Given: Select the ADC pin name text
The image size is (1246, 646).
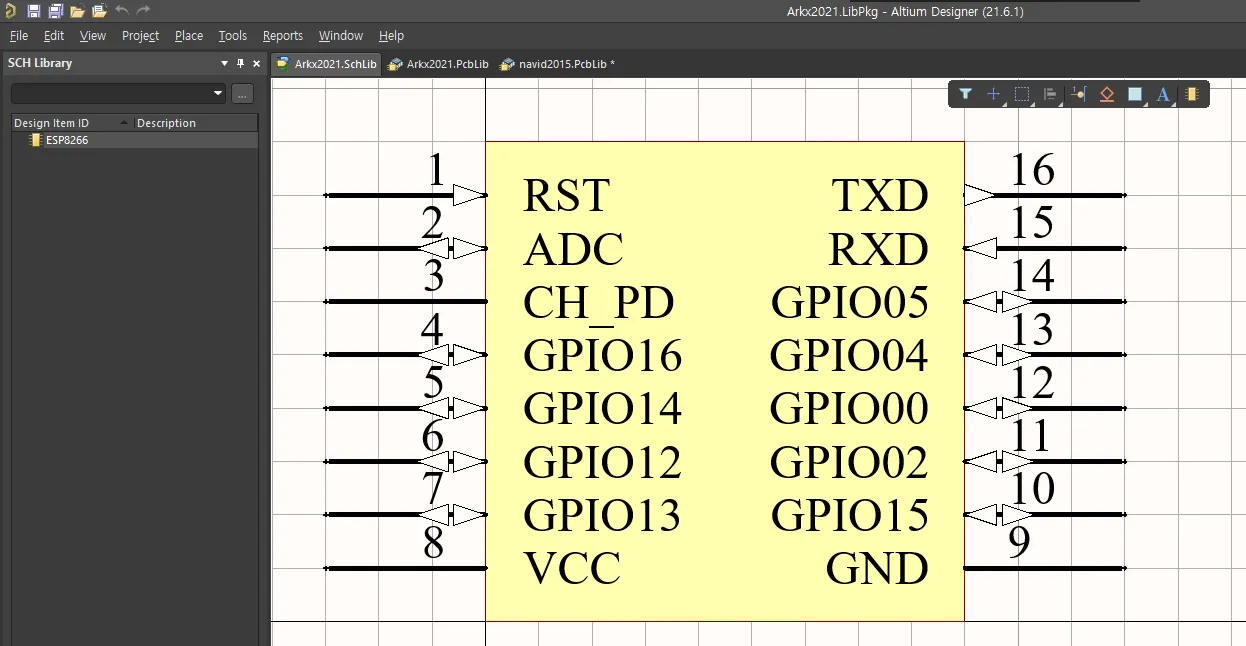Looking at the screenshot, I should [x=573, y=249].
